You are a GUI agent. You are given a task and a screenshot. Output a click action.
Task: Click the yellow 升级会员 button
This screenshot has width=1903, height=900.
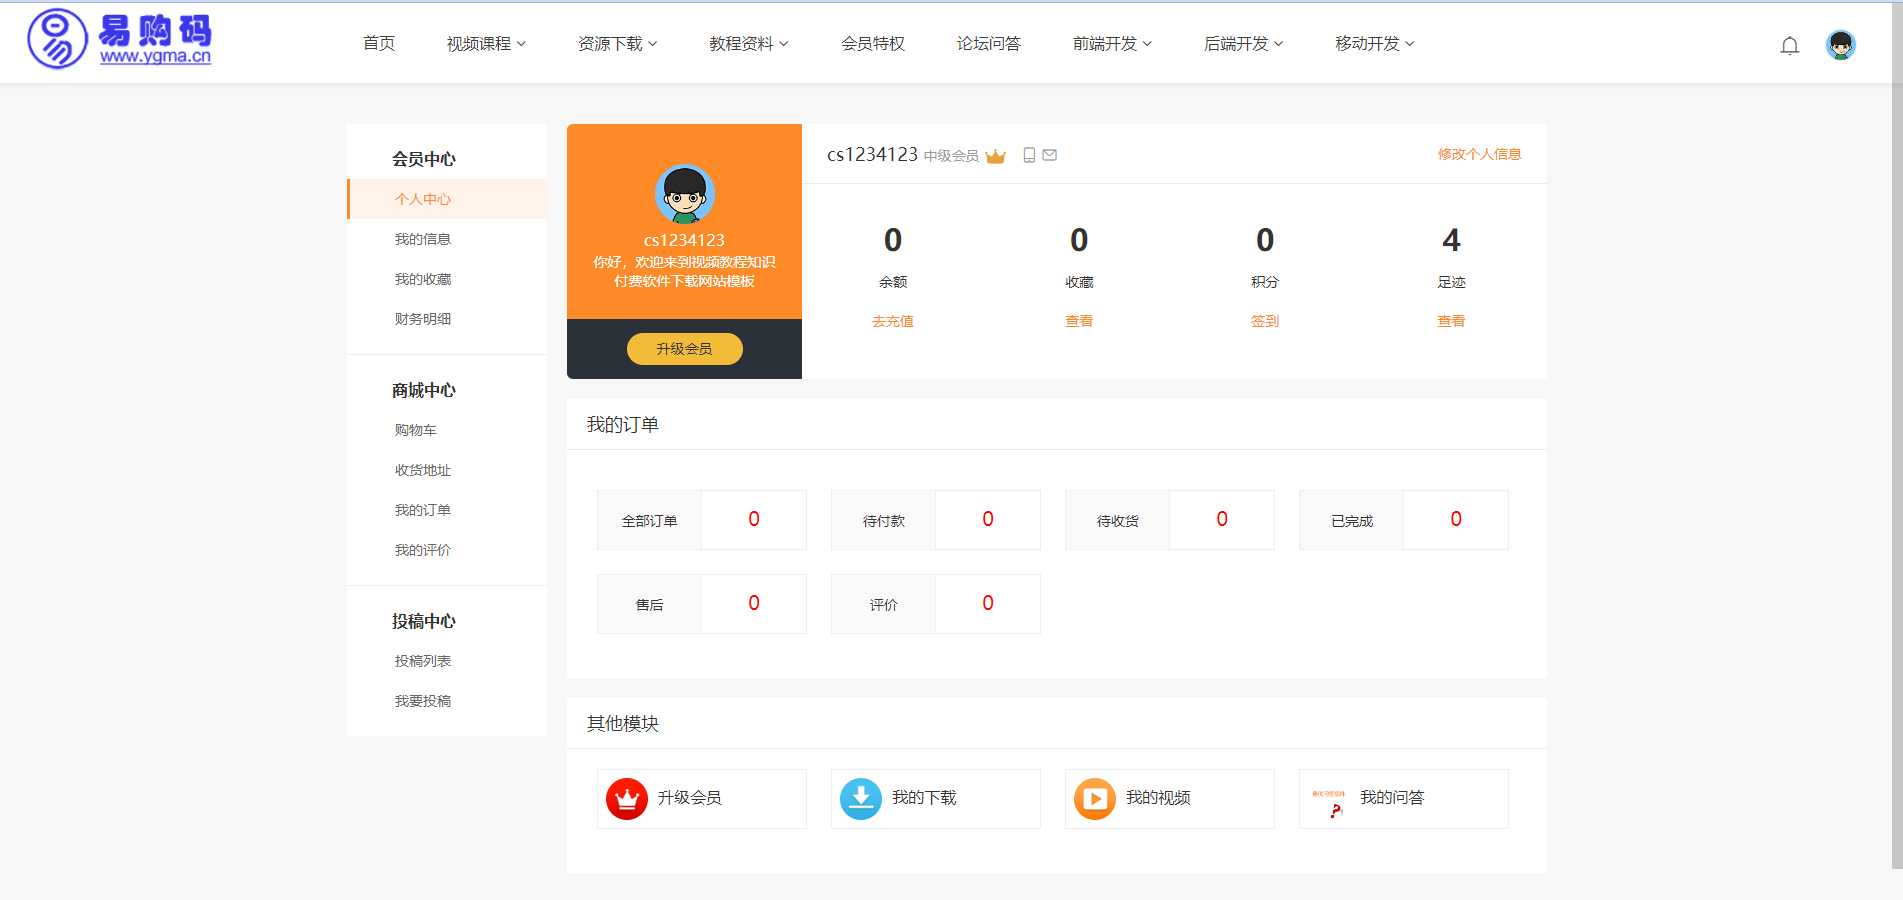[684, 349]
